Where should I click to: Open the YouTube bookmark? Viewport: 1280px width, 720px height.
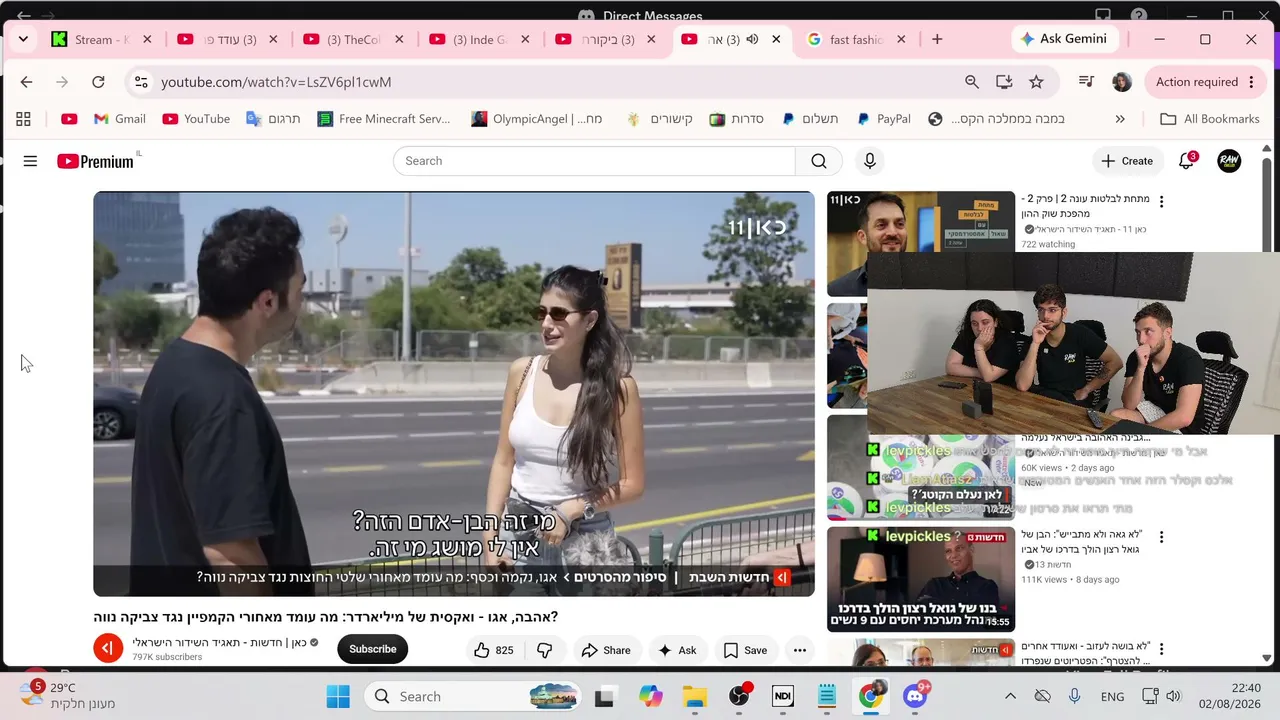coord(196,119)
